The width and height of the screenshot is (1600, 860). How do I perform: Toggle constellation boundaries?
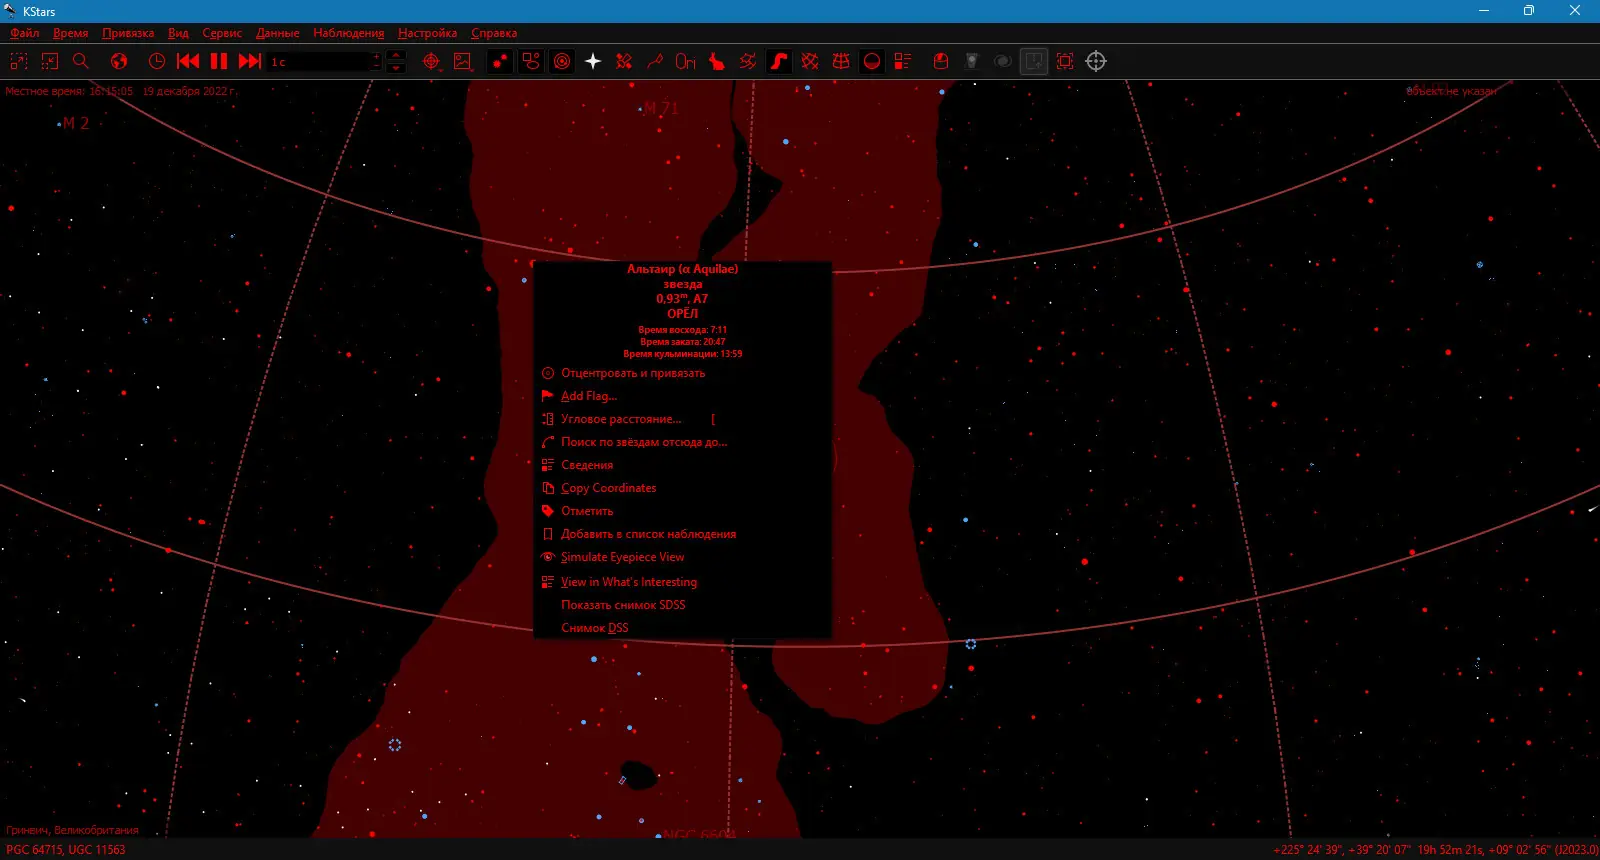tap(748, 61)
